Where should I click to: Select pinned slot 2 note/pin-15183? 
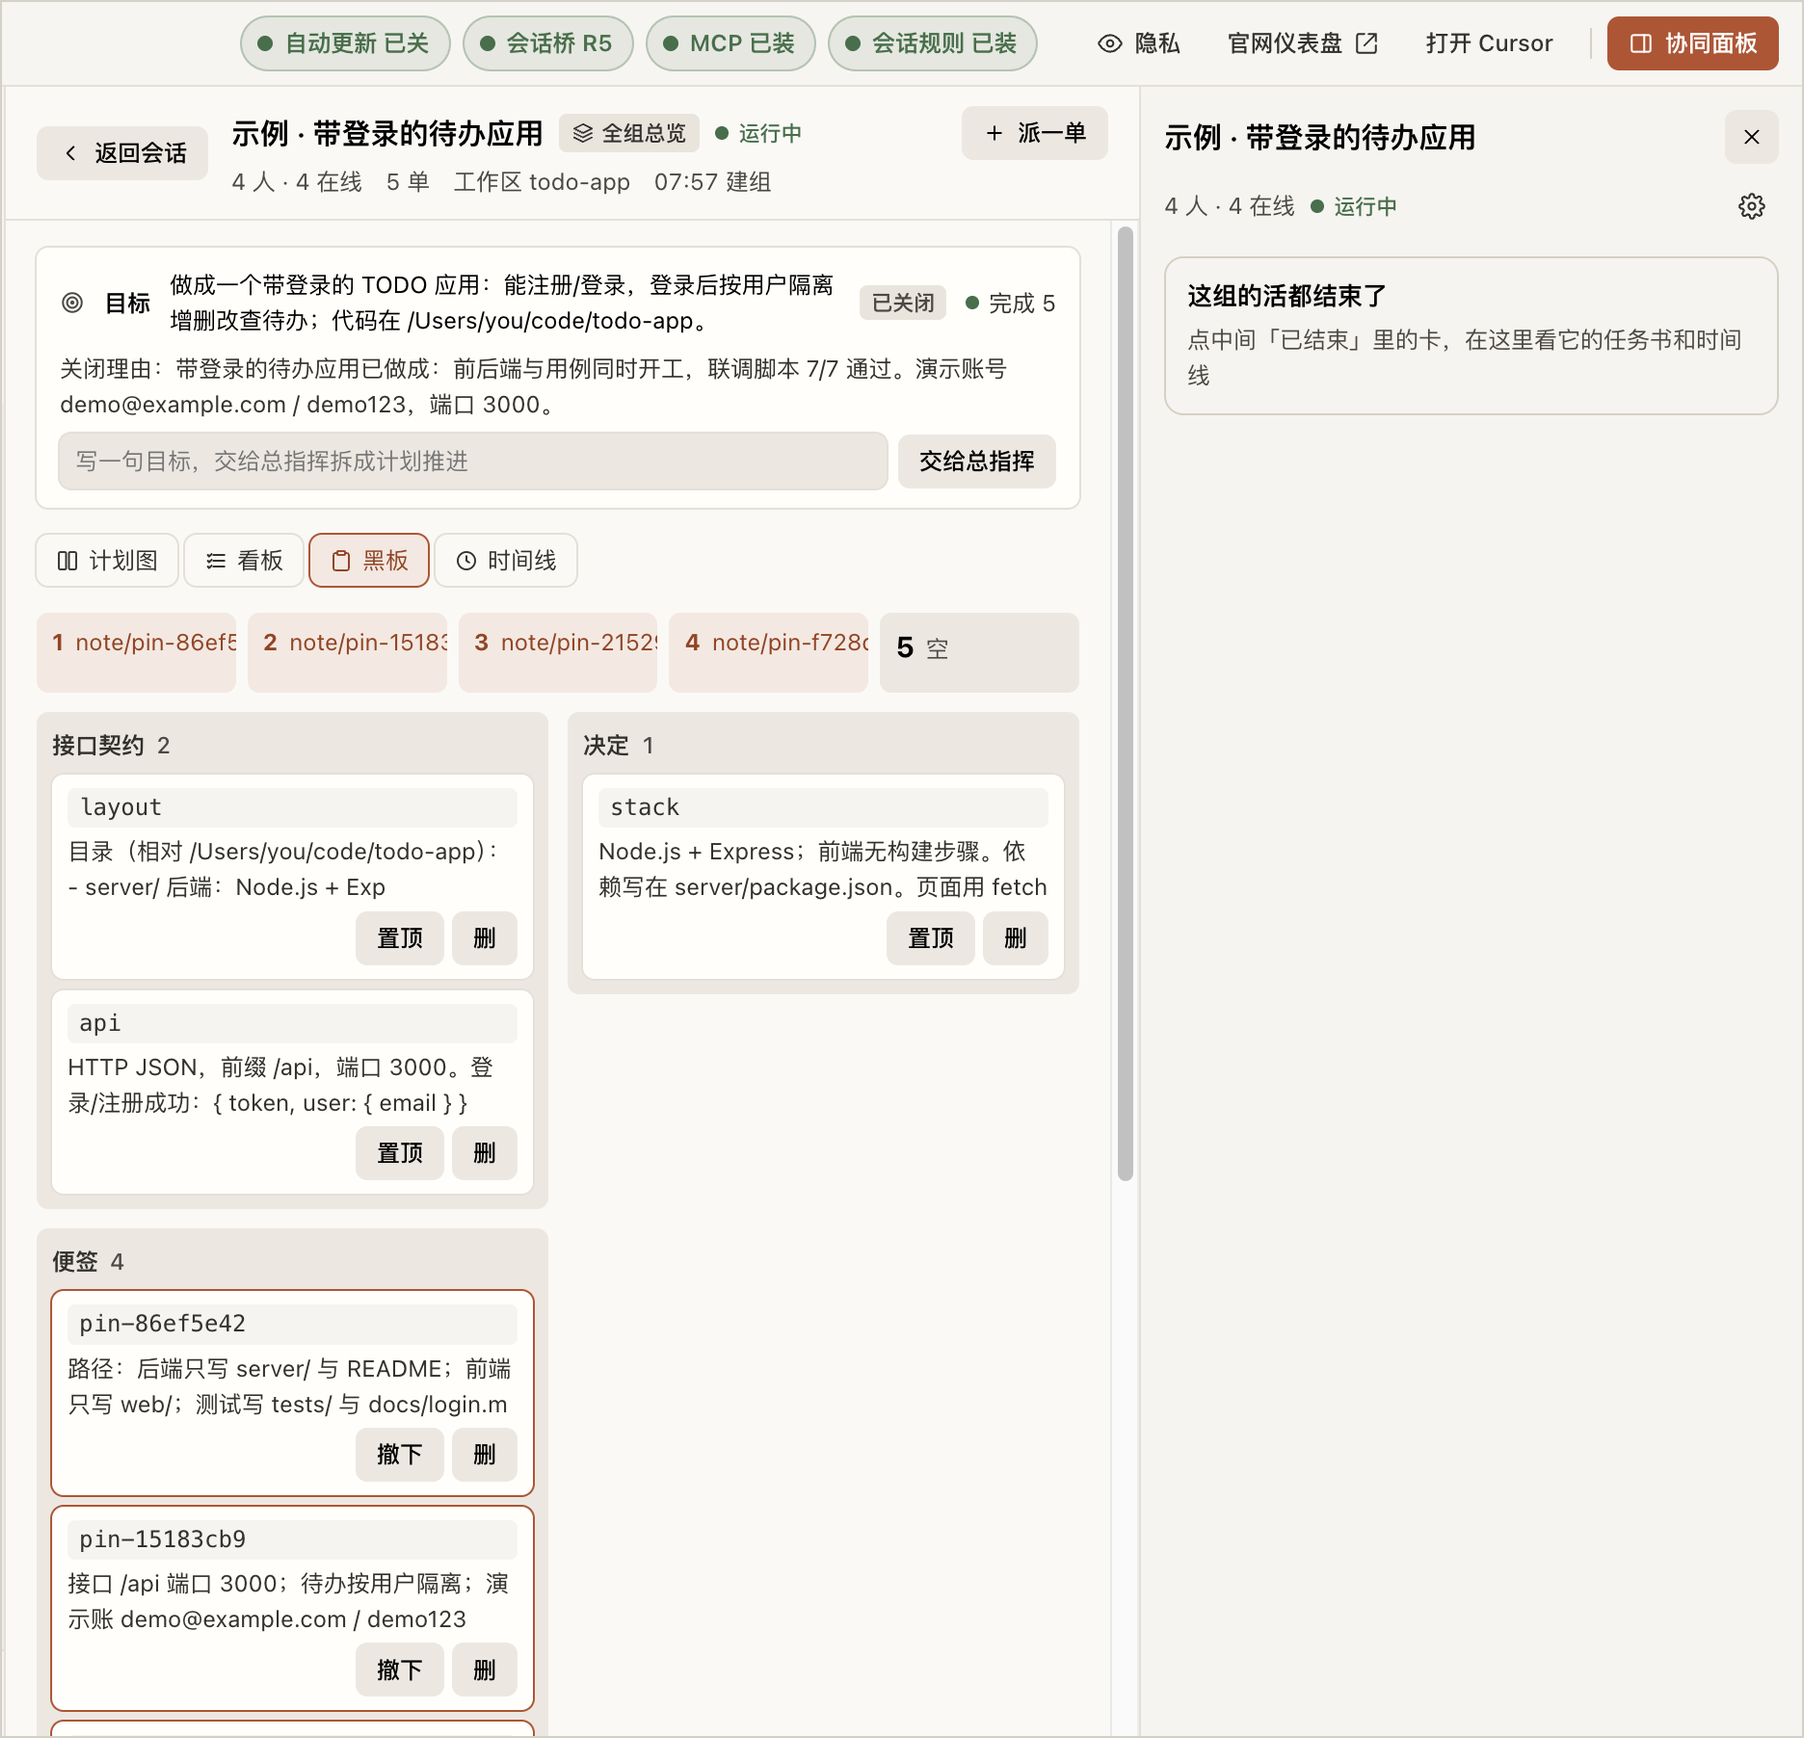click(347, 652)
